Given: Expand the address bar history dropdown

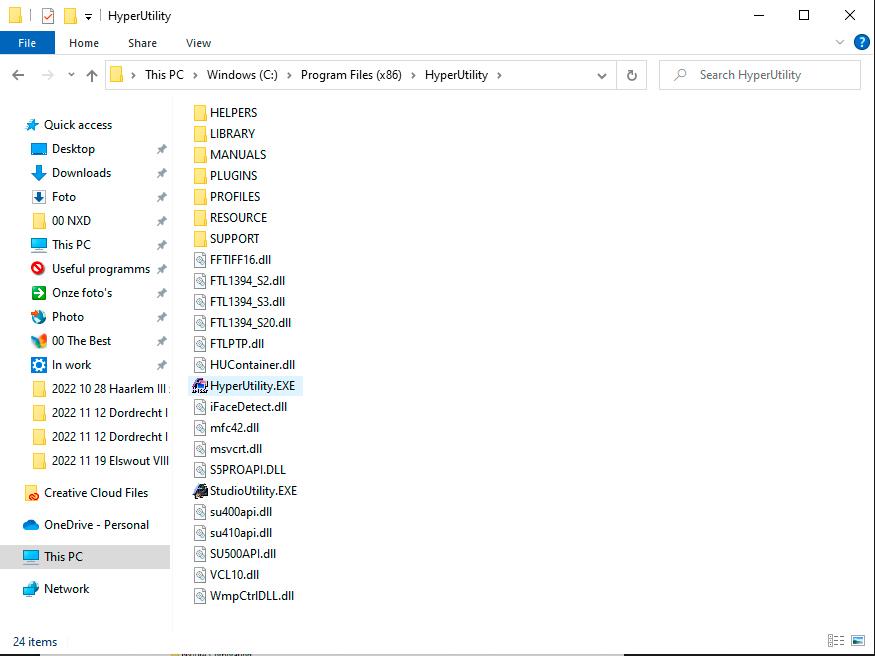Looking at the screenshot, I should pyautogui.click(x=602, y=75).
